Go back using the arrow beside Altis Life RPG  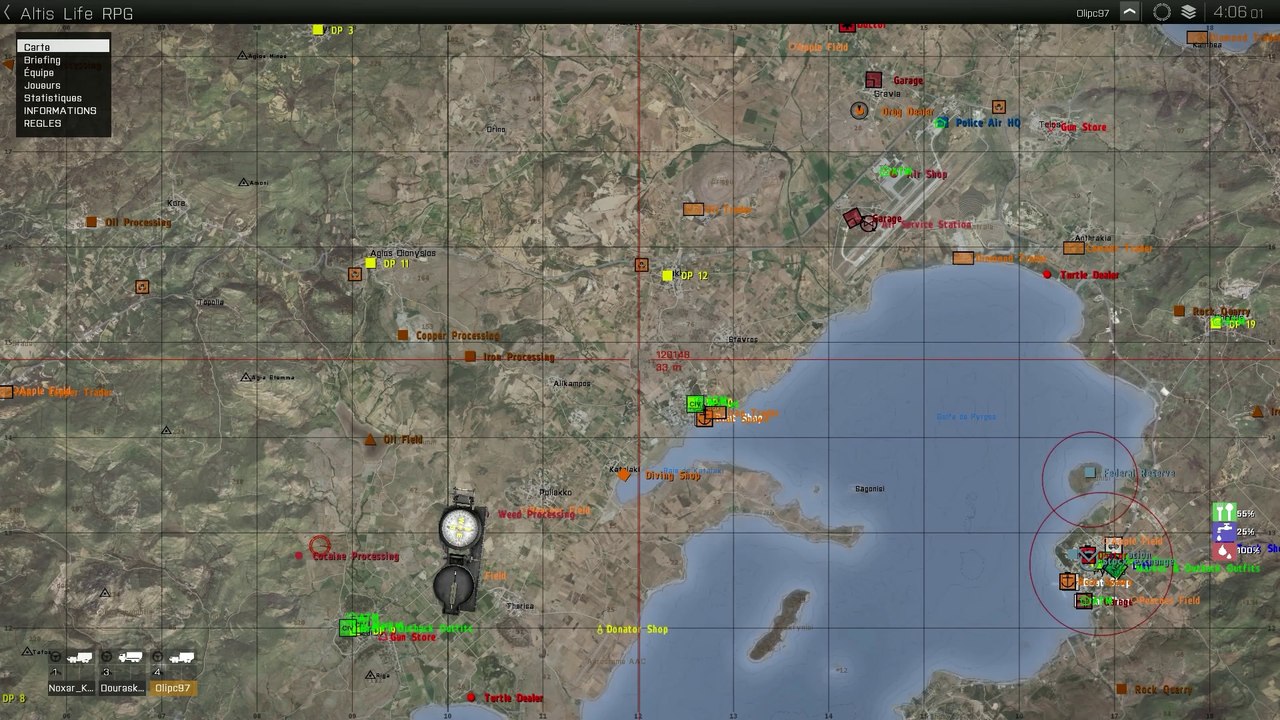coord(8,13)
